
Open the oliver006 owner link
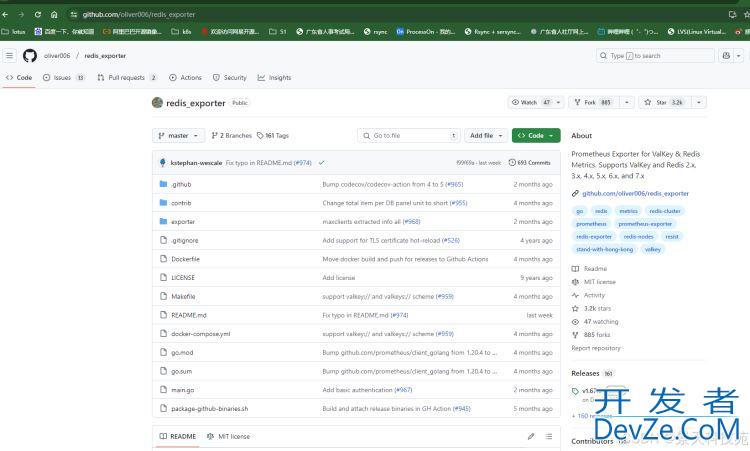point(57,56)
